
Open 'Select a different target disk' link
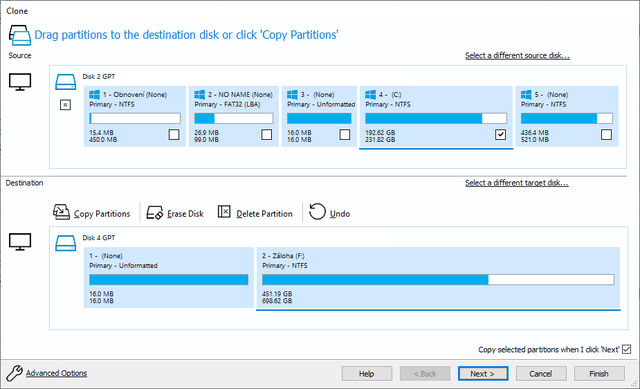click(x=516, y=183)
